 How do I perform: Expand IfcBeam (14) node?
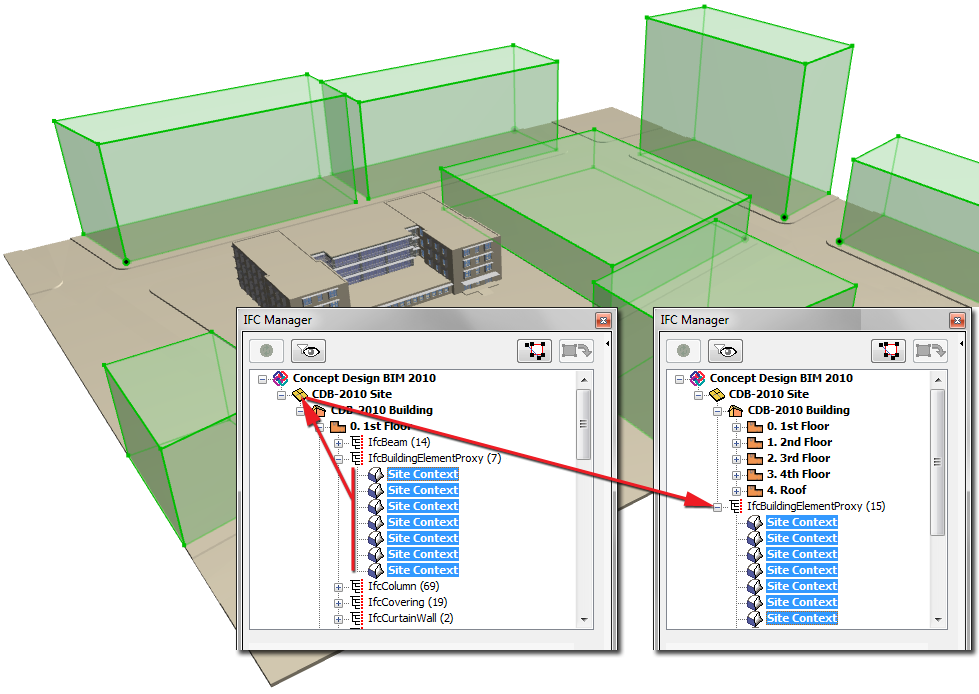click(x=338, y=443)
